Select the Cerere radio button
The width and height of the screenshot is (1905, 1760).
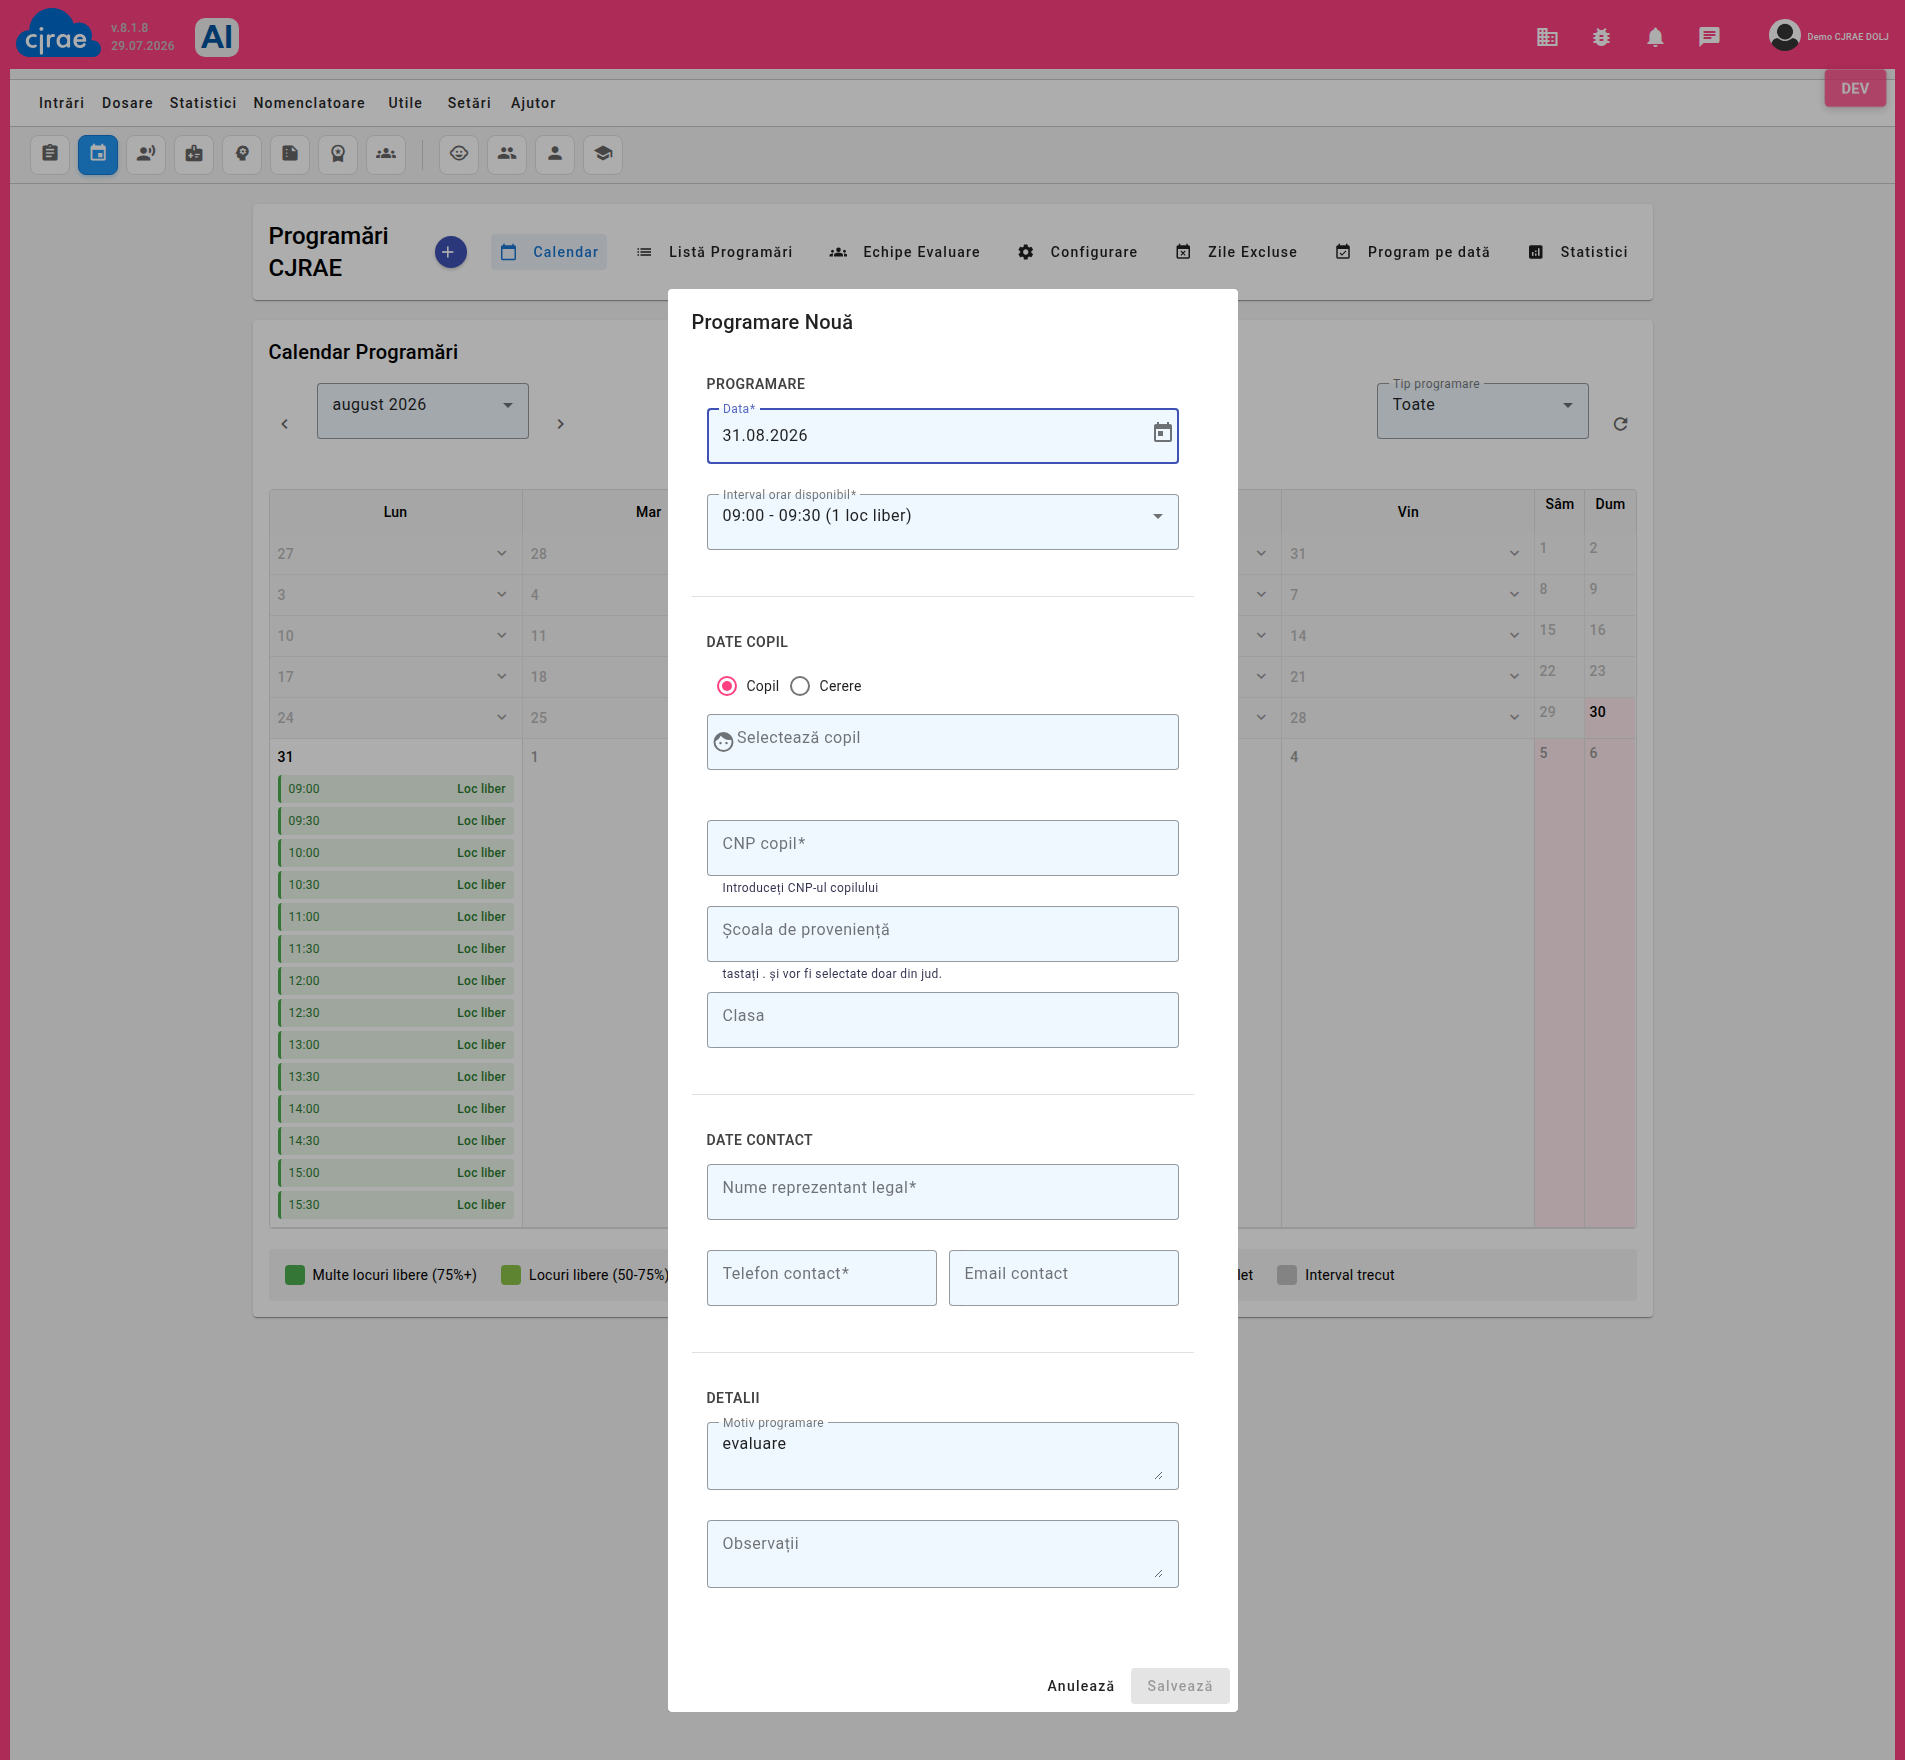pos(800,686)
